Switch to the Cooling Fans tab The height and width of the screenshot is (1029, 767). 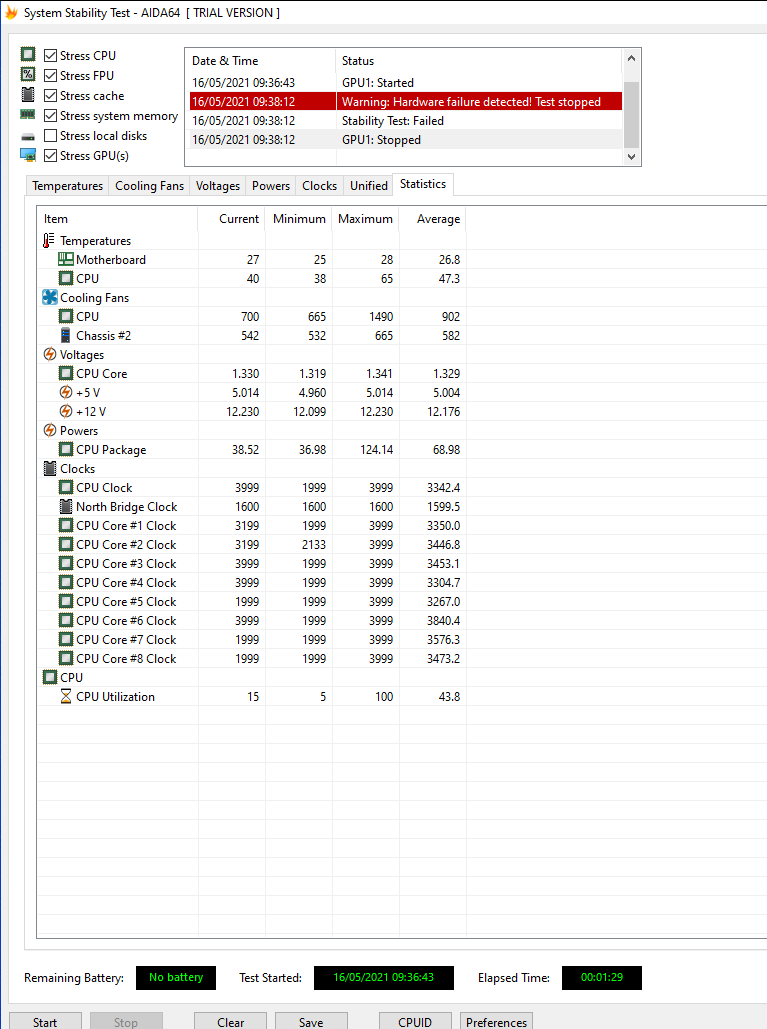coord(150,186)
